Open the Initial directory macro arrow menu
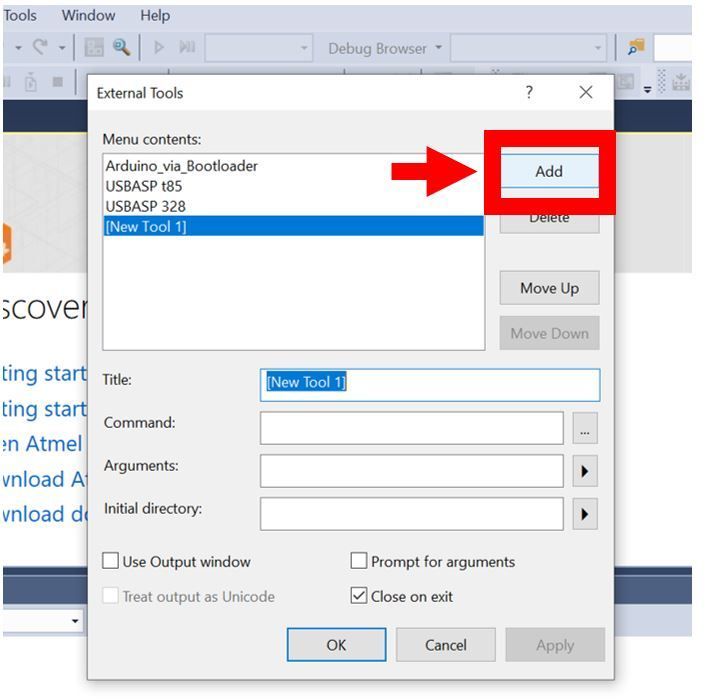Screen dimensions: 707x699 [585, 514]
